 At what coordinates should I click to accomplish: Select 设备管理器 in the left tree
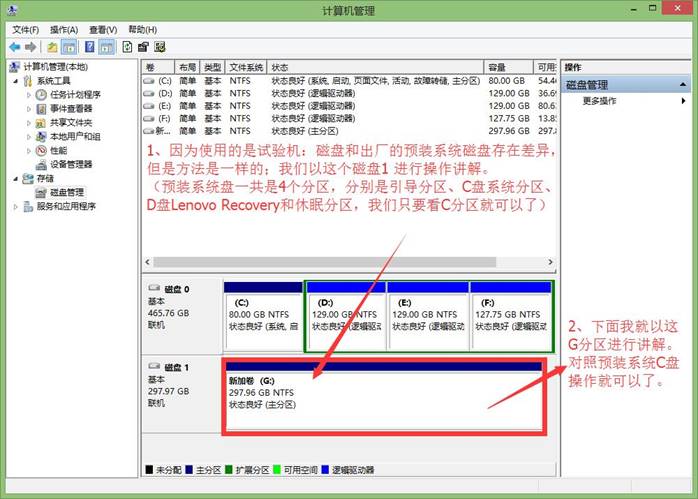point(71,164)
